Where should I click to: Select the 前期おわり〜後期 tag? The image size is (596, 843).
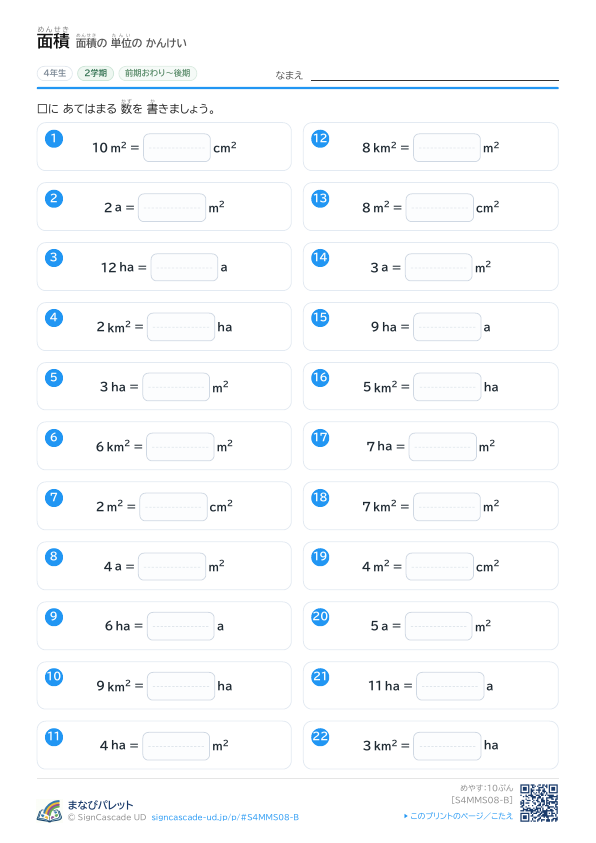coord(157,73)
